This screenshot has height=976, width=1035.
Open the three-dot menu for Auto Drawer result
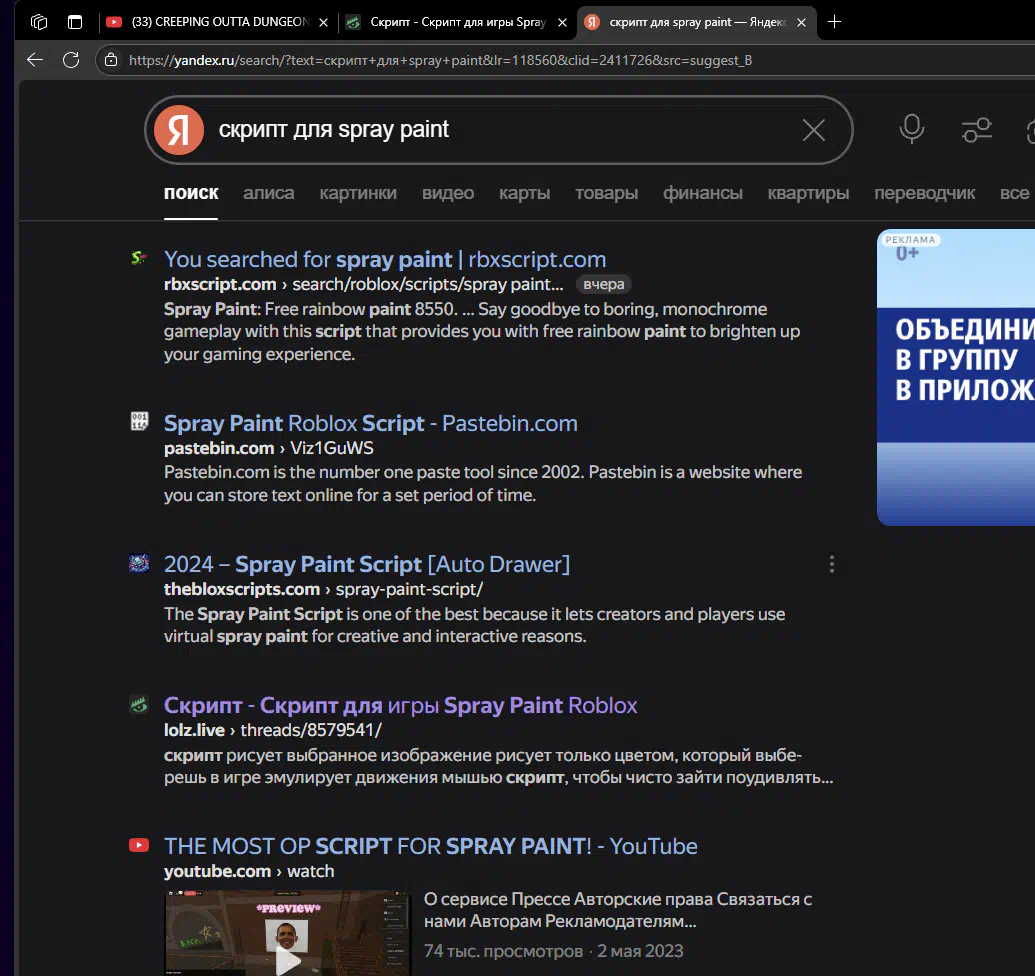(831, 564)
